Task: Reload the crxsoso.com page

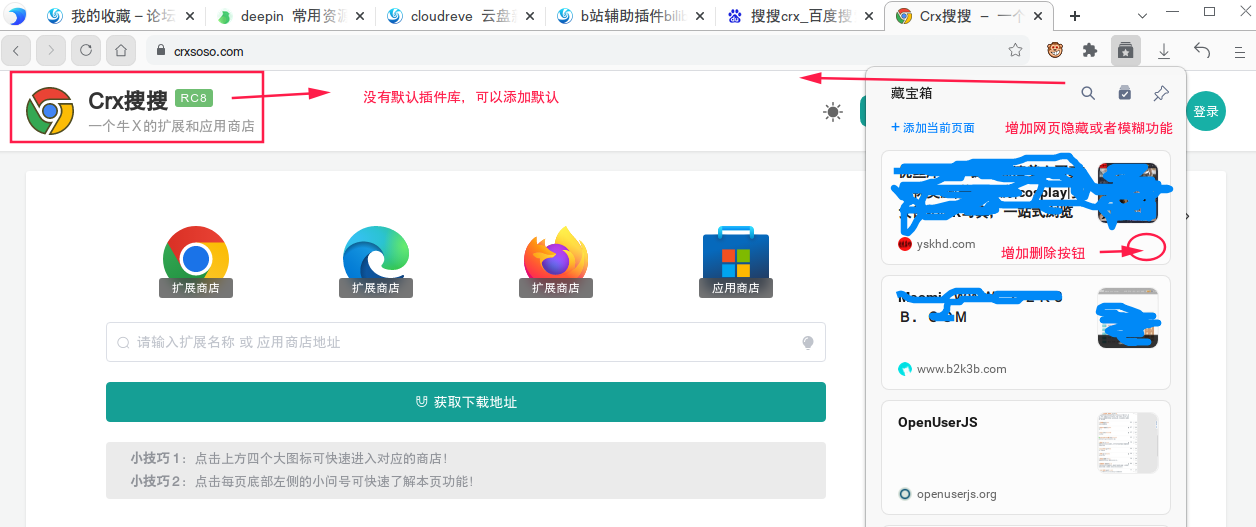Action: (x=86, y=51)
